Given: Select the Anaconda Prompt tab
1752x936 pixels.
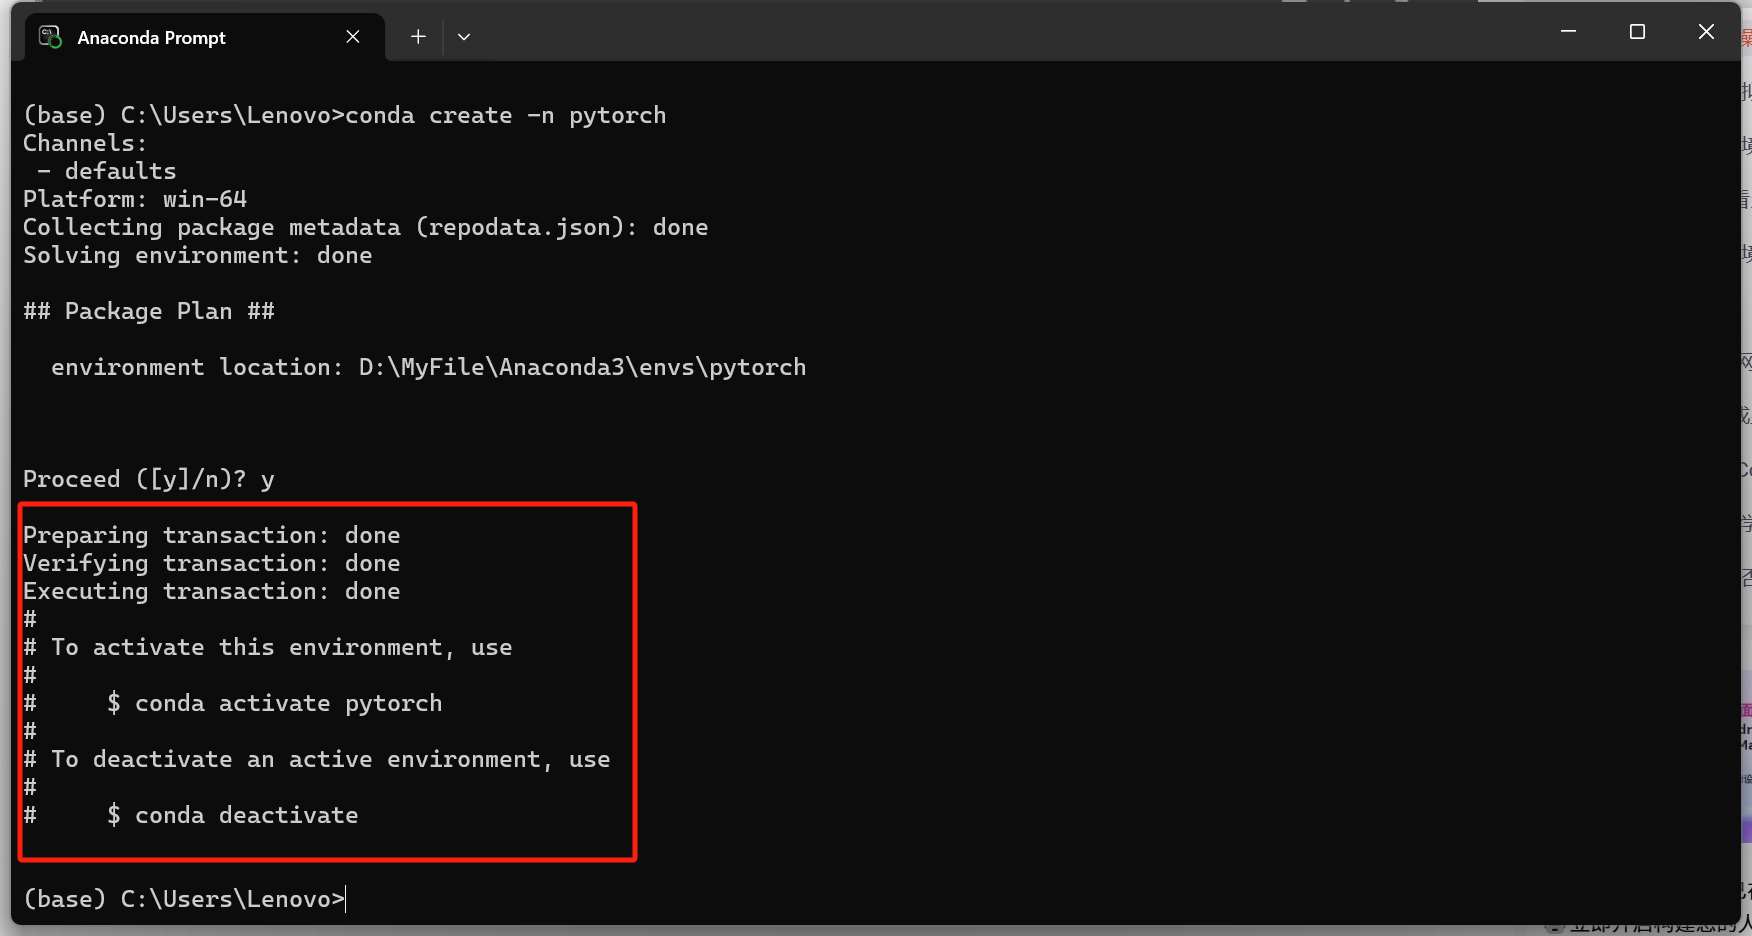Looking at the screenshot, I should tap(205, 37).
